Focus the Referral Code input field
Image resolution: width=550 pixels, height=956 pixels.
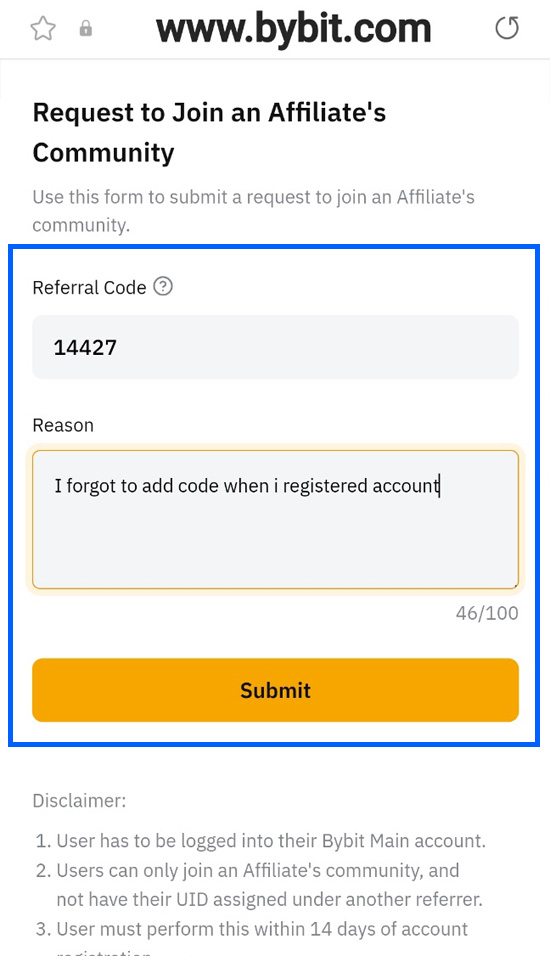click(276, 347)
